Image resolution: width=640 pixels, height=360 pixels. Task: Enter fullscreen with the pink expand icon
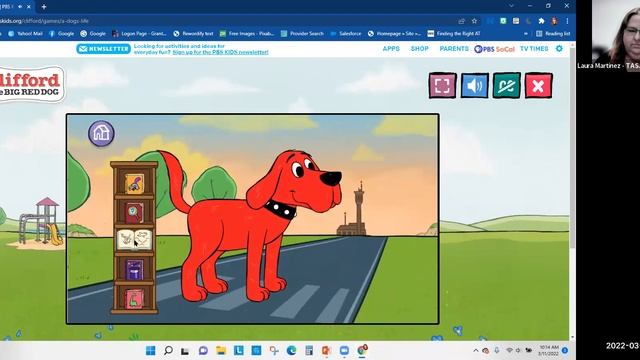[x=442, y=85]
